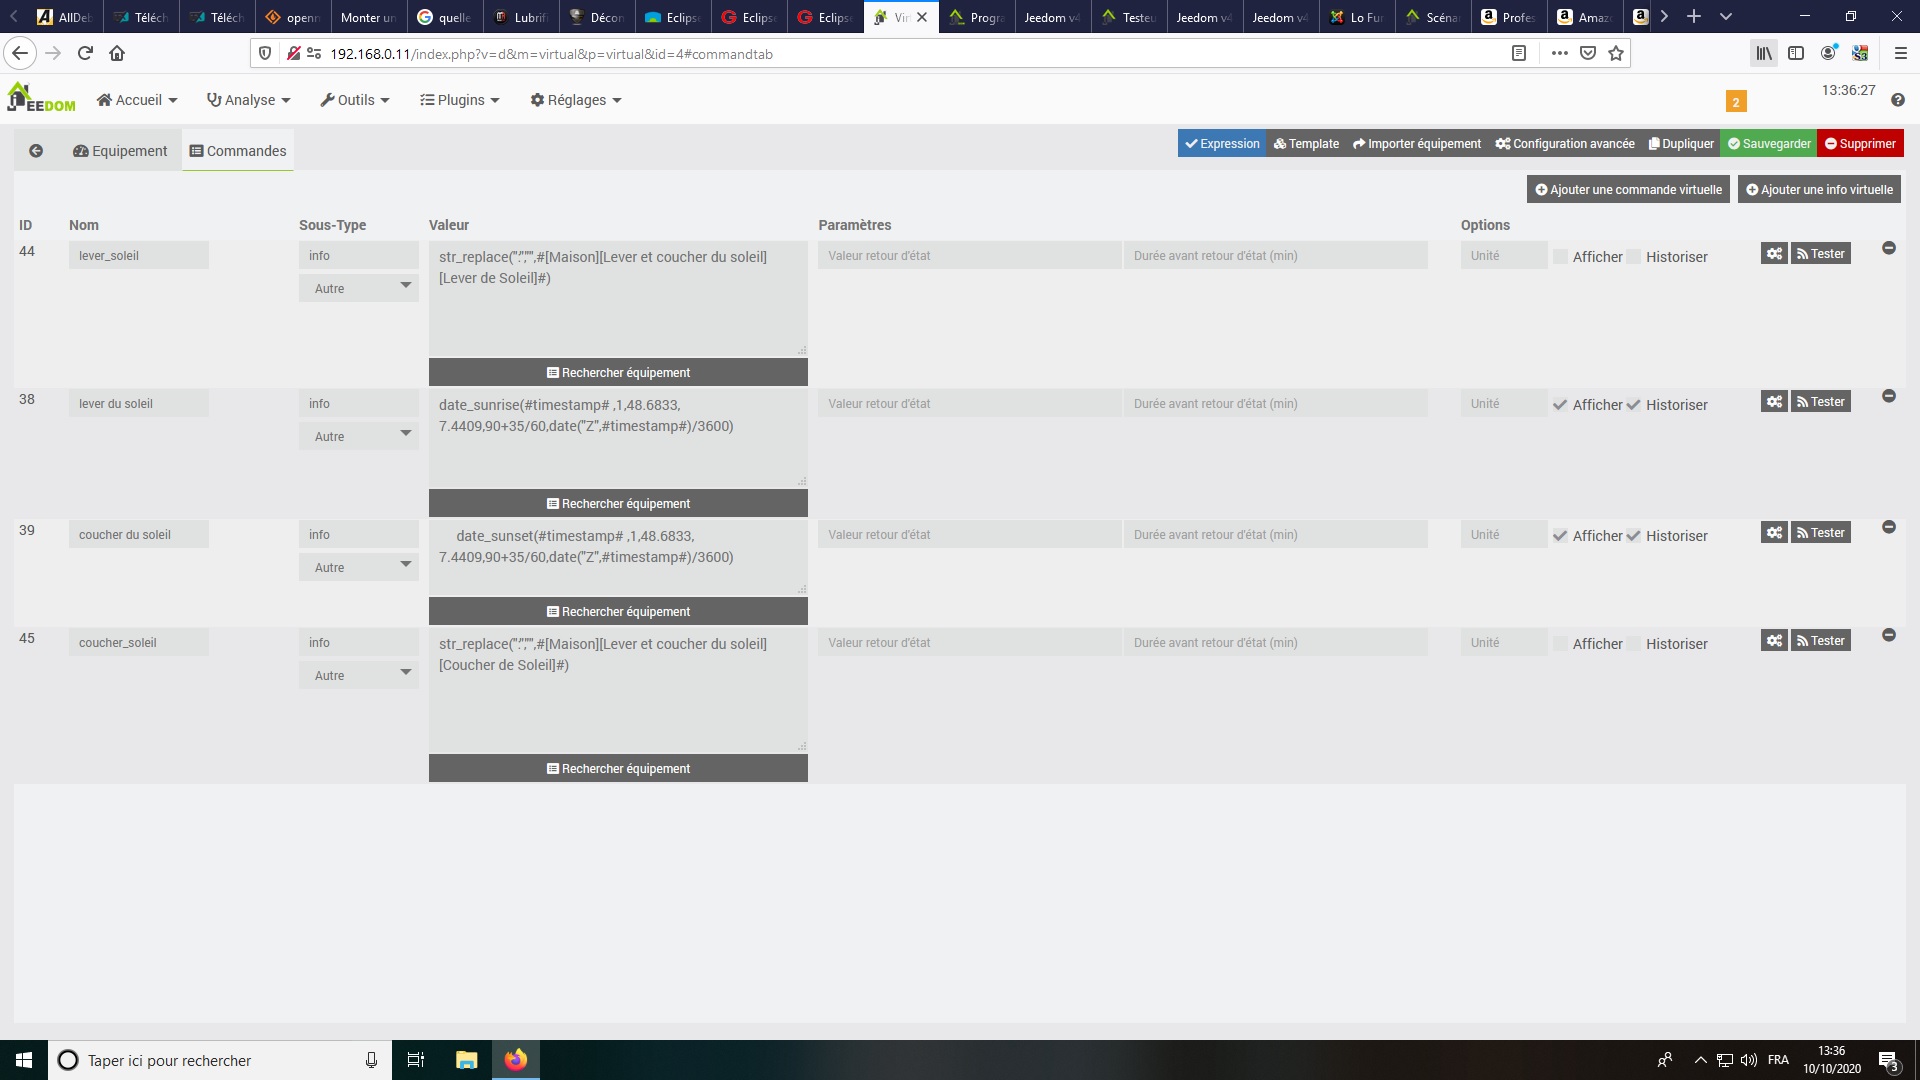Open the help question mark icon

pyautogui.click(x=1897, y=100)
